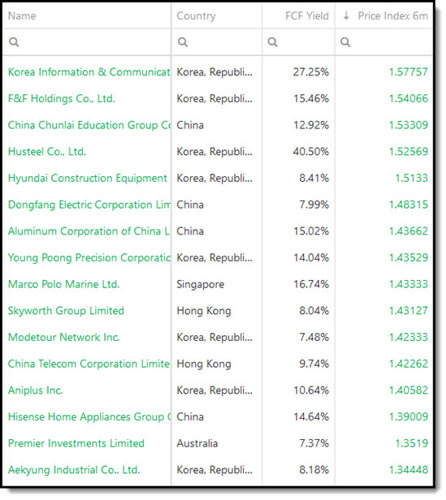Open Husteel Co., Ltd. link
Image resolution: width=446 pixels, height=500 pixels.
(47, 152)
